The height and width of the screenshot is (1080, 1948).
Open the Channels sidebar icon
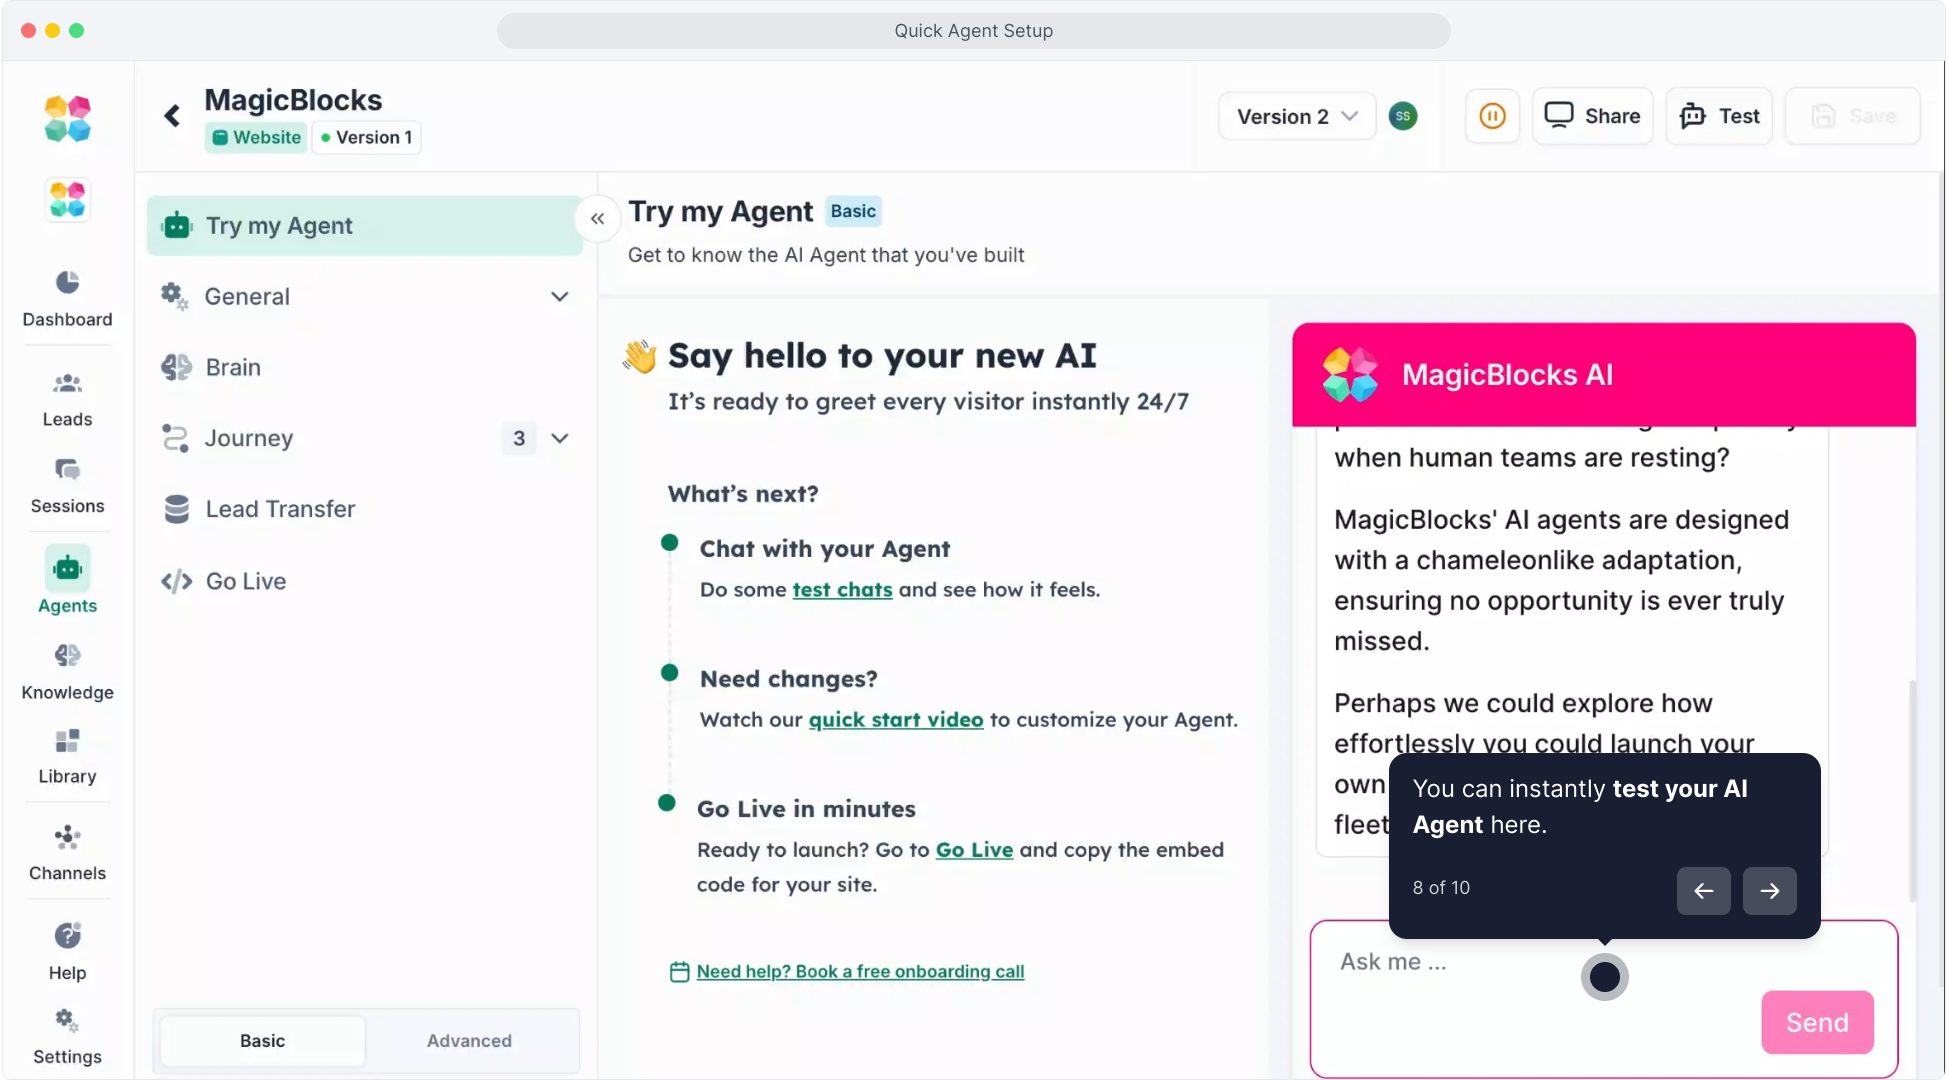(67, 837)
